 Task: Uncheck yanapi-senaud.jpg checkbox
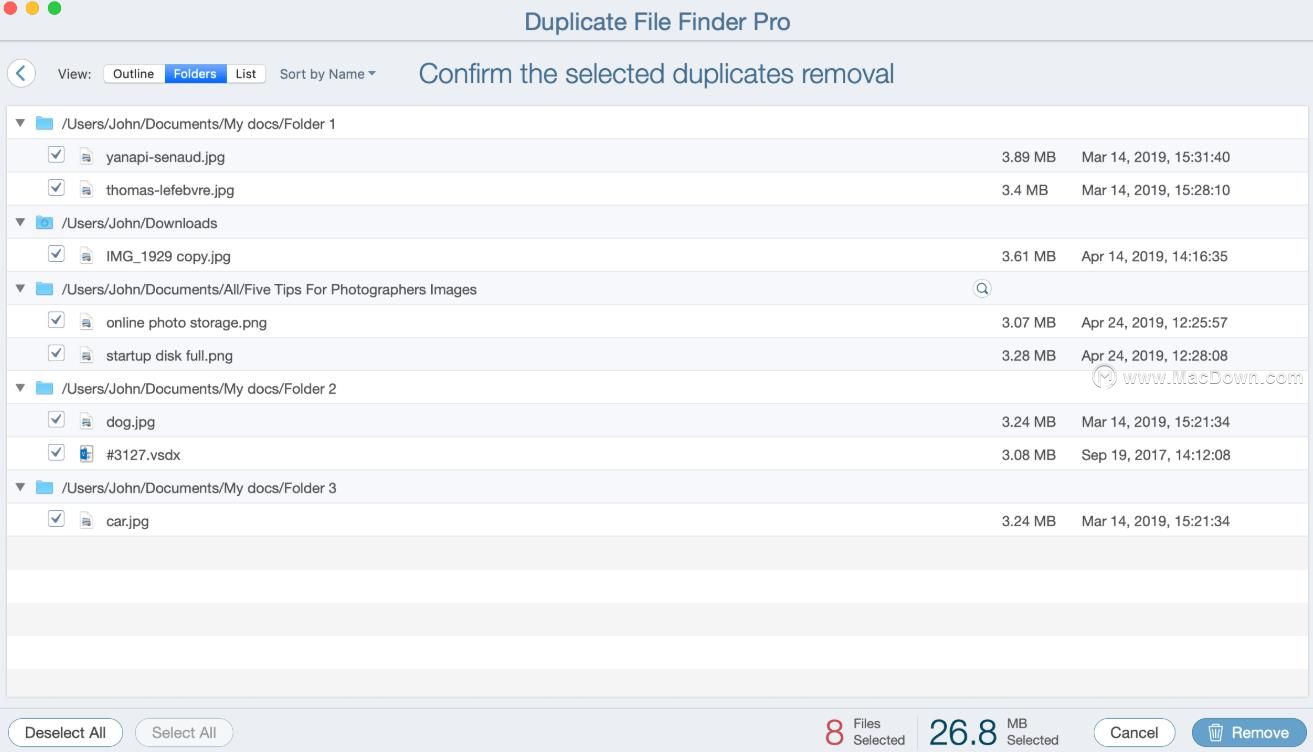[56, 155]
